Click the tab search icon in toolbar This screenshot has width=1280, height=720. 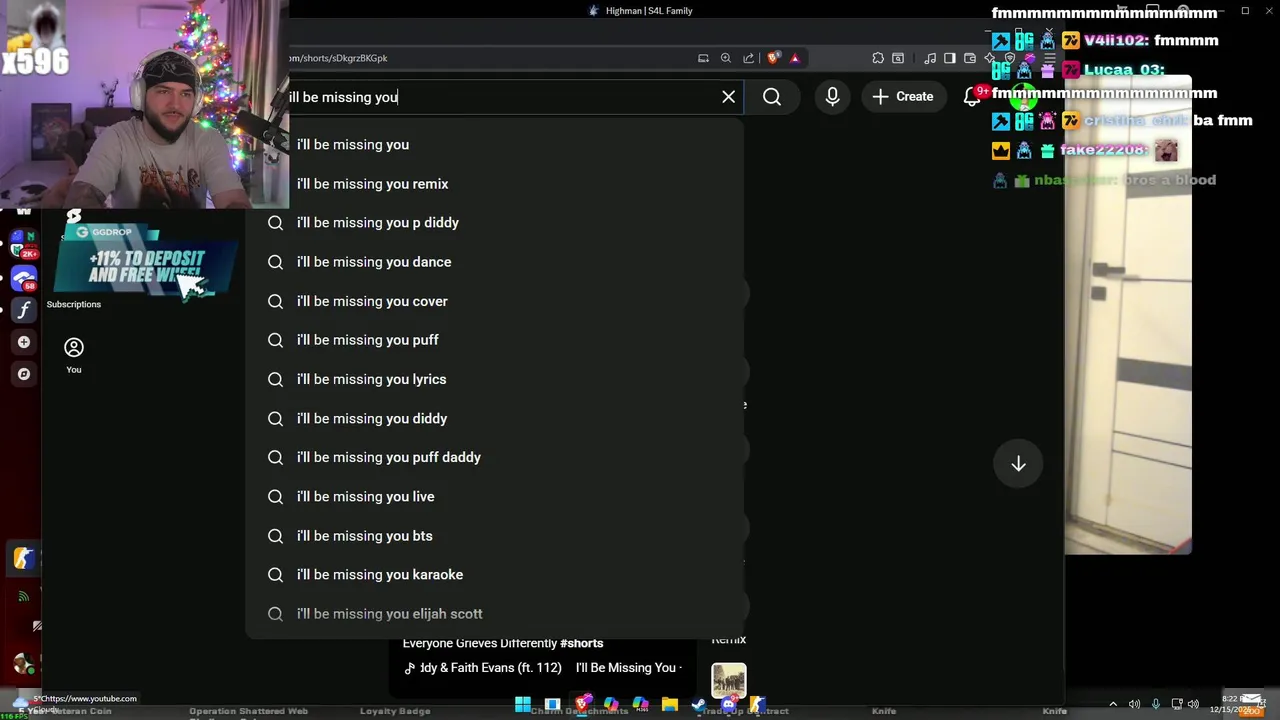coord(898,58)
